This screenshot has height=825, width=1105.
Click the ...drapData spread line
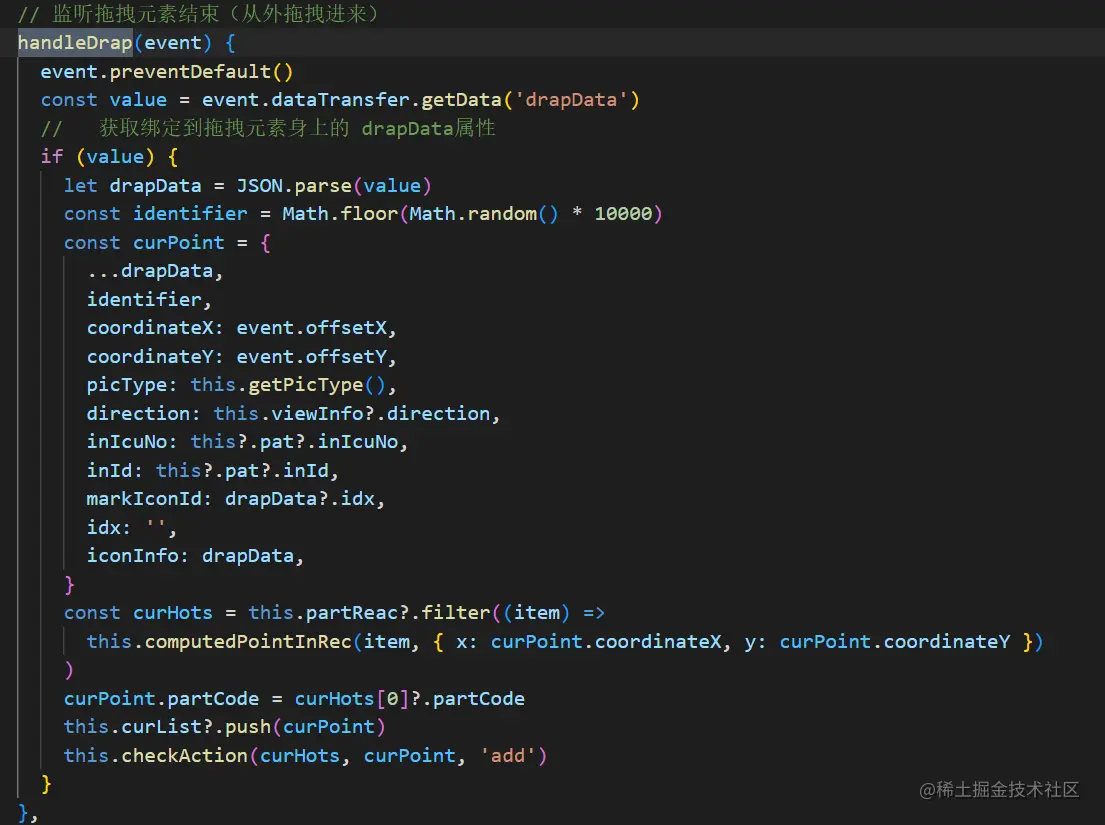click(x=155, y=271)
